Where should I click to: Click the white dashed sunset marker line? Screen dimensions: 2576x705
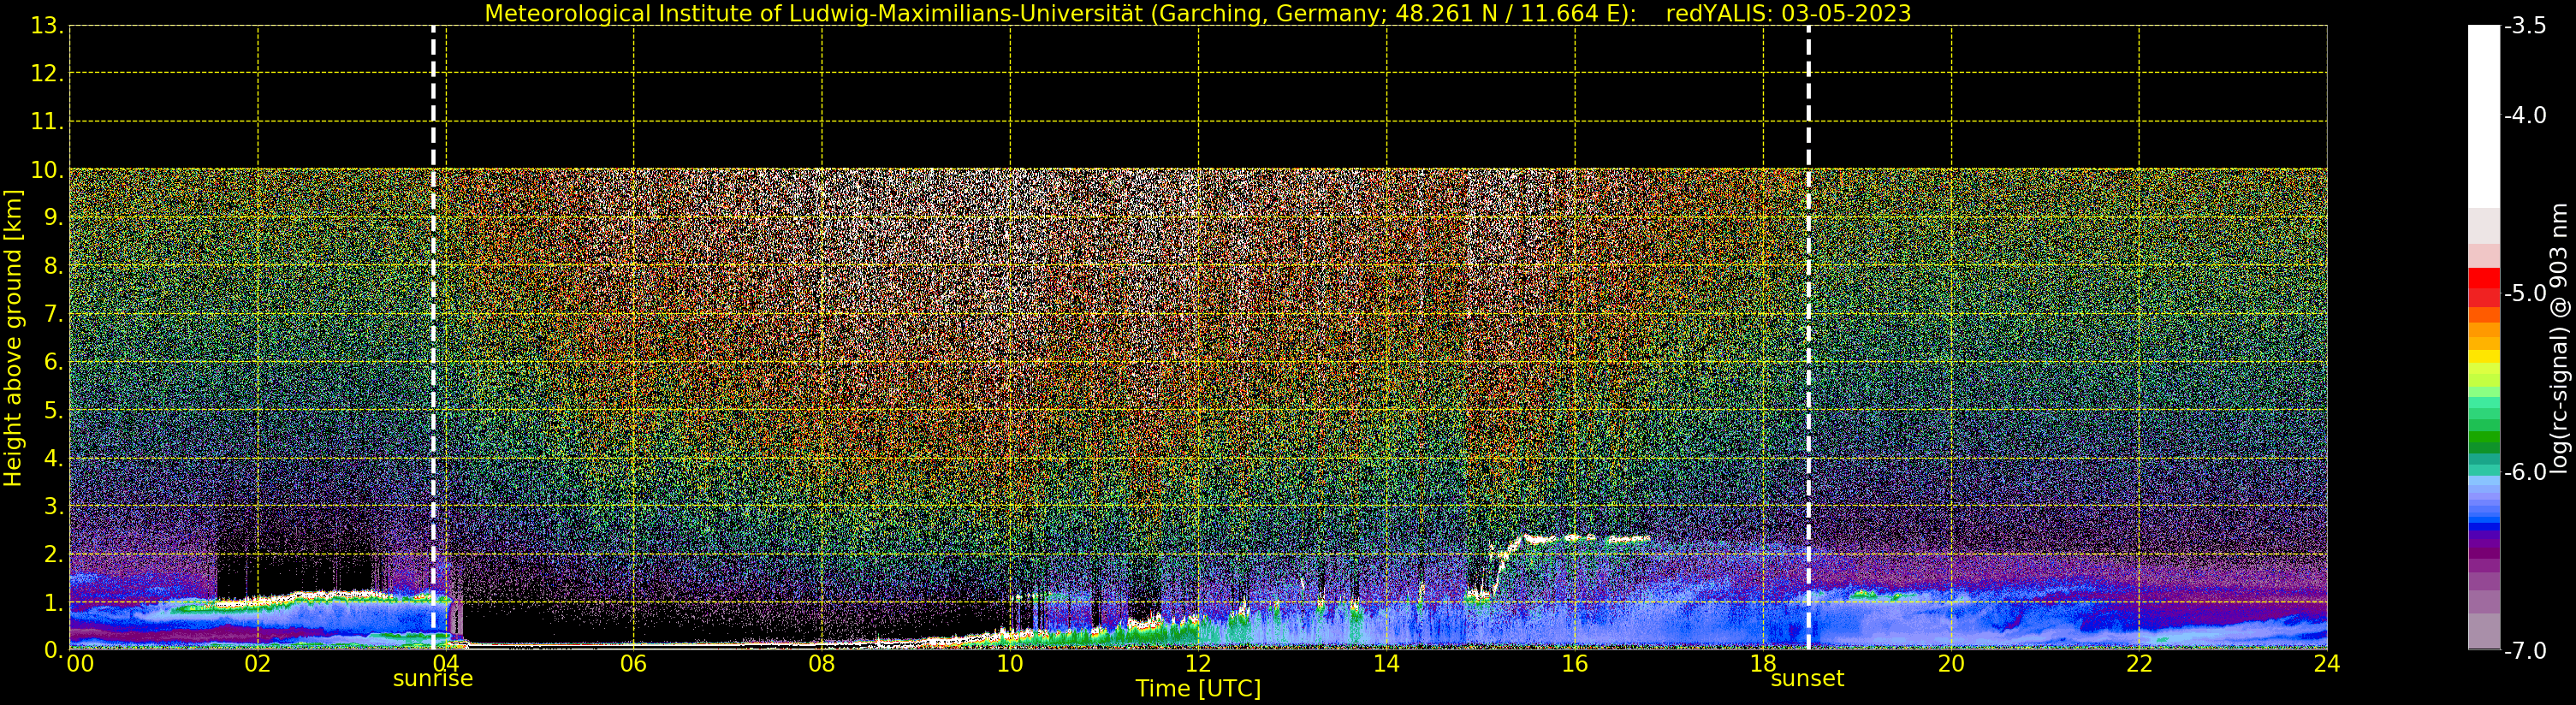1808,338
